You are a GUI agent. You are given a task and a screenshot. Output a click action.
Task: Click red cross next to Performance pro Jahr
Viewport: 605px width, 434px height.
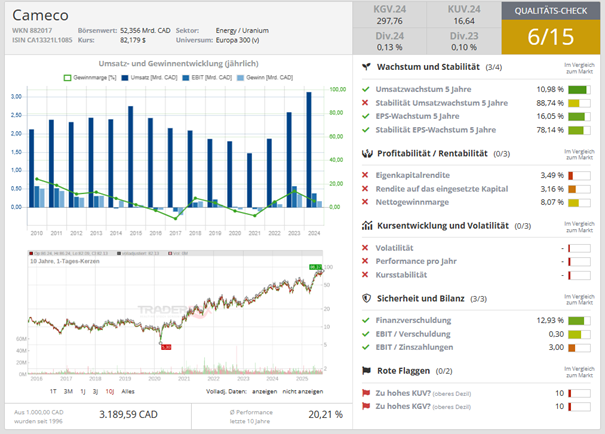pos(365,261)
